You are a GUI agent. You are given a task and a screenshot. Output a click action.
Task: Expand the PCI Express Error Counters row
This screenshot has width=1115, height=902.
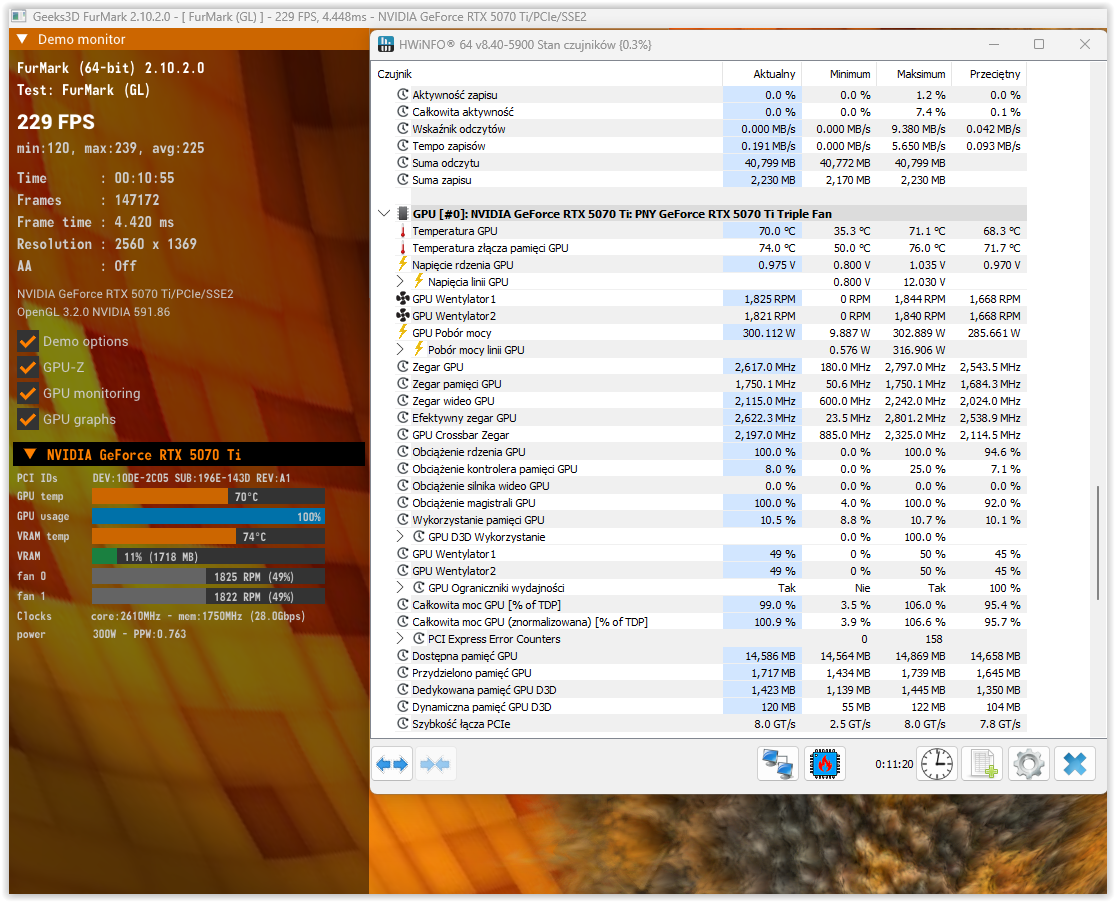[x=402, y=639]
